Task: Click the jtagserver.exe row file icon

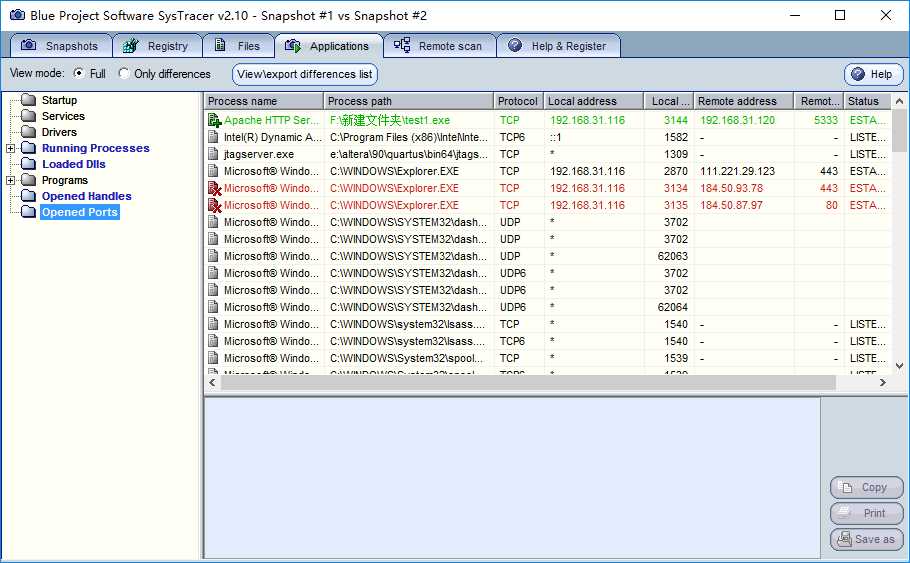Action: tap(214, 154)
